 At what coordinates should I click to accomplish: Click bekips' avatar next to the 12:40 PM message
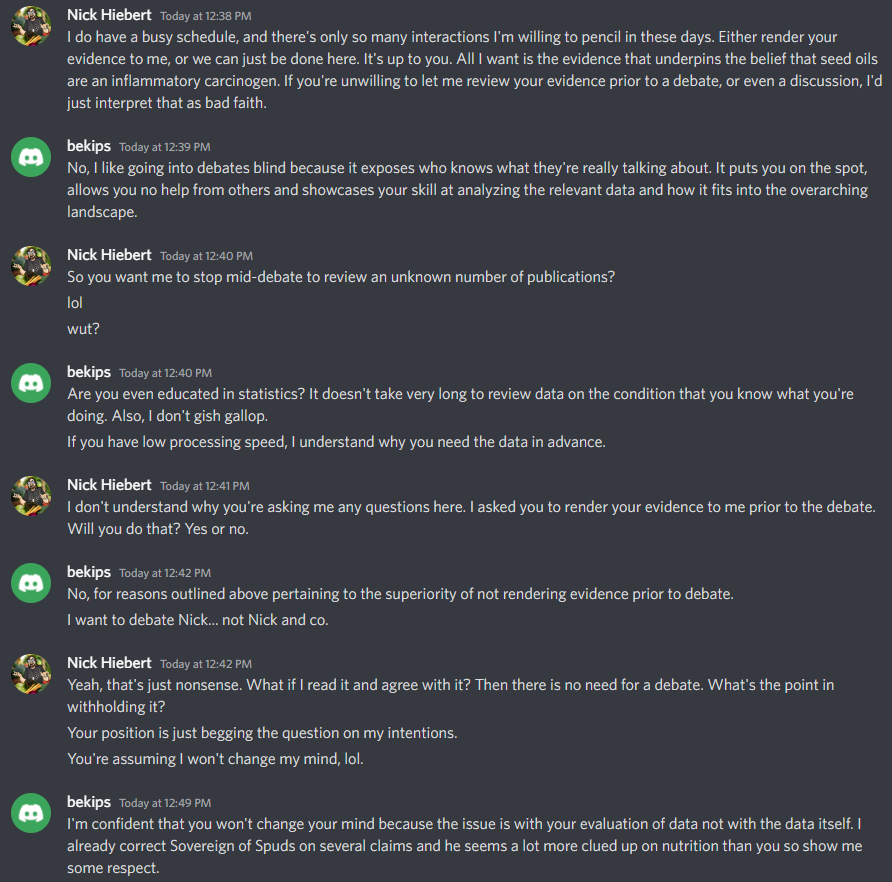(31, 385)
